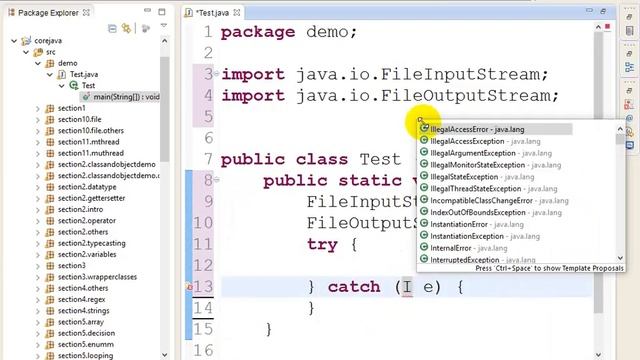640x360 pixels.
Task: Collapse the src folder node
Action: [x=26, y=52]
